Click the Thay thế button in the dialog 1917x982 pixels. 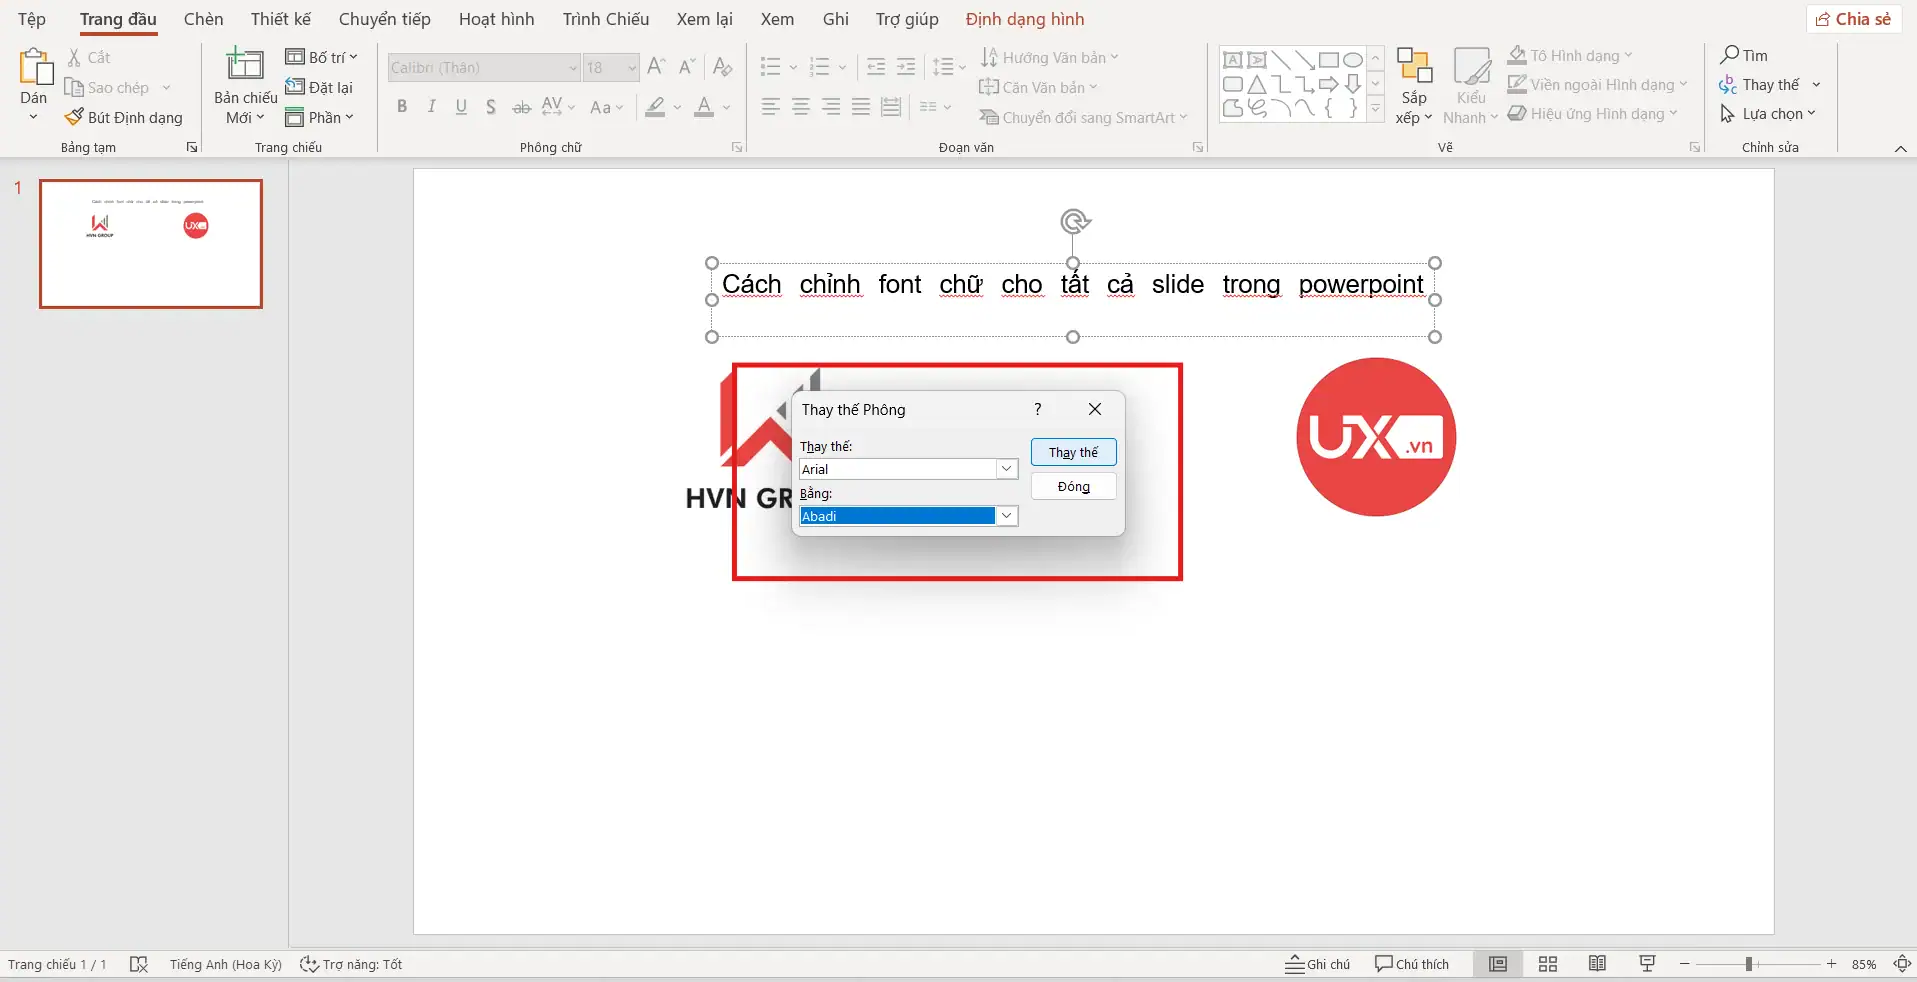(x=1072, y=452)
